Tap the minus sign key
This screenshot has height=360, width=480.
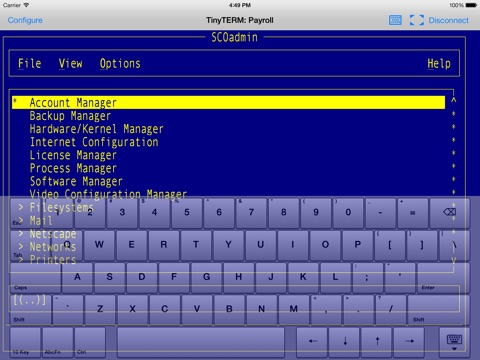(380, 212)
